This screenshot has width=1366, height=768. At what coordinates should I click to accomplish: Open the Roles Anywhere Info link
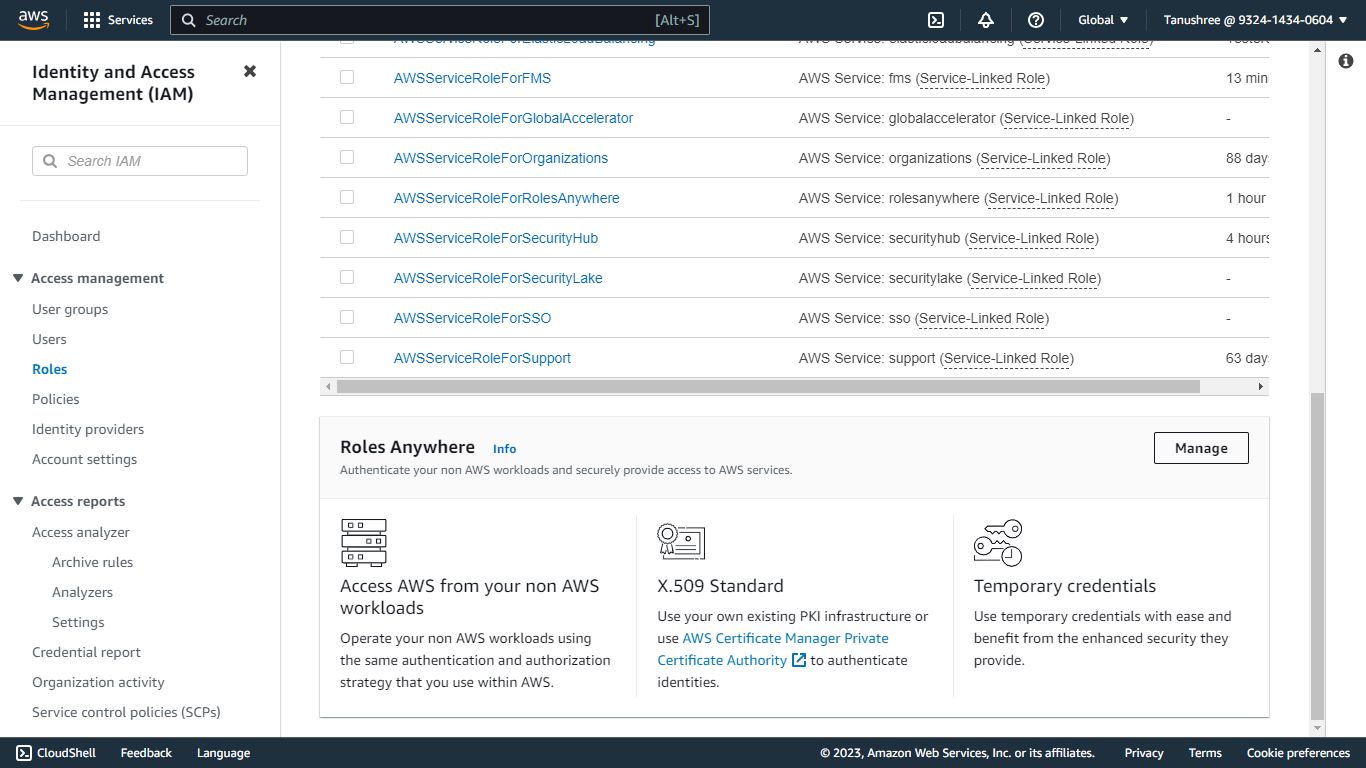pos(504,449)
